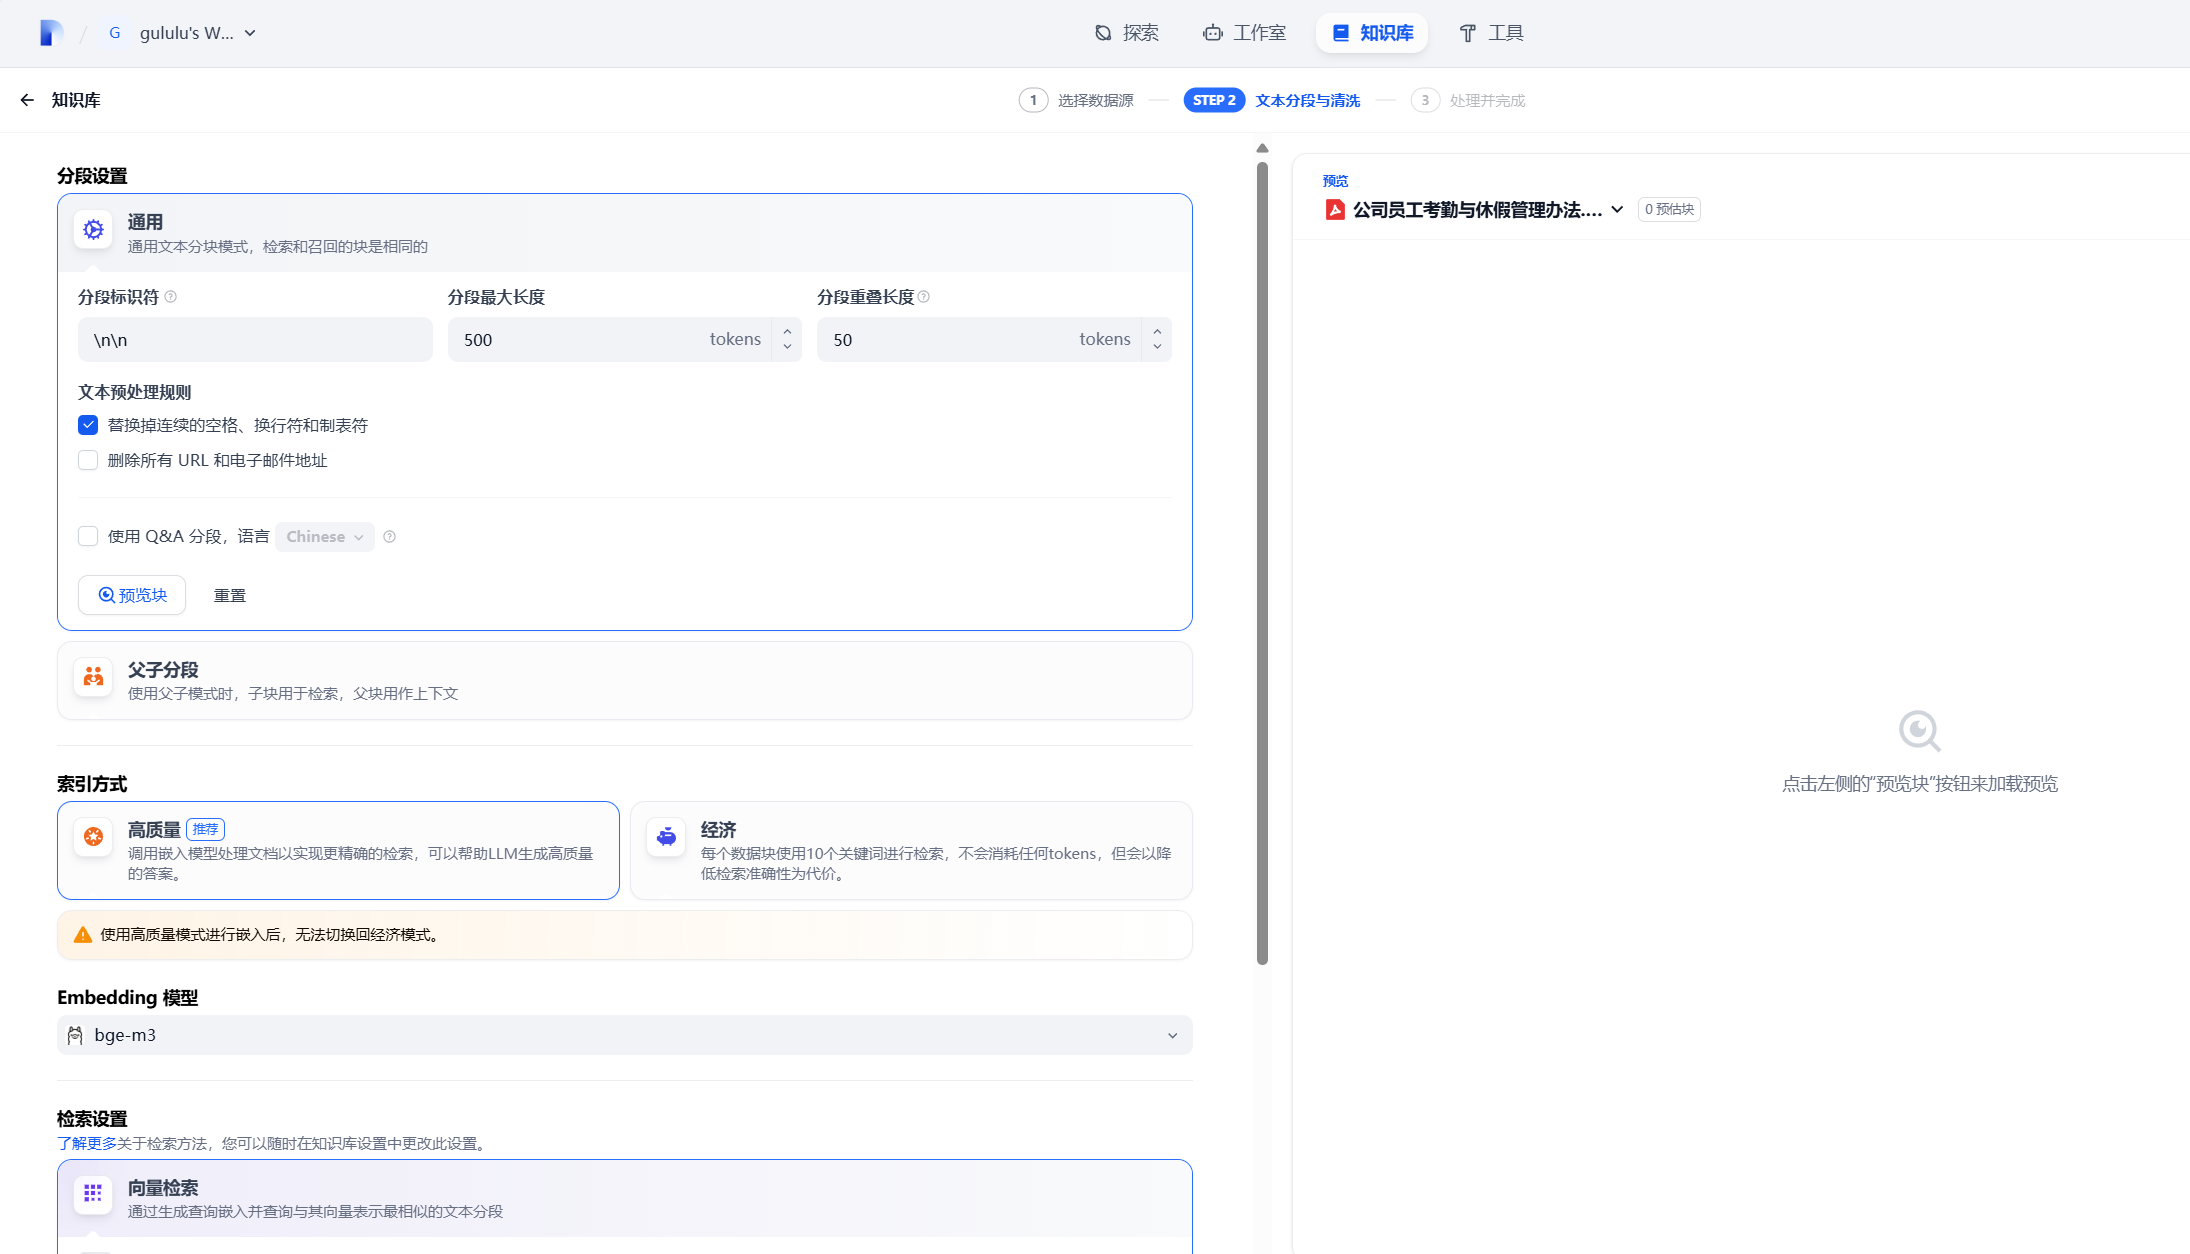
Task: Click the 经济 piggy bank icon
Action: [666, 837]
